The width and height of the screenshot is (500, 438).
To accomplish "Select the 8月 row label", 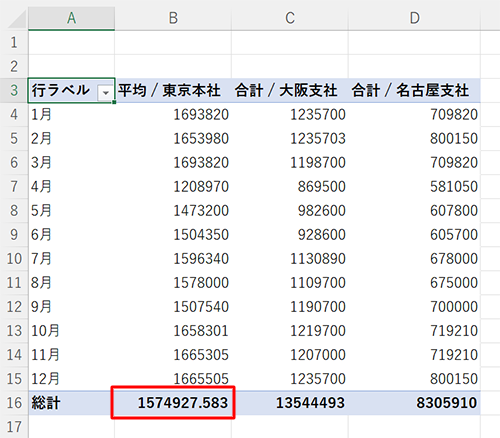I will tap(72, 282).
